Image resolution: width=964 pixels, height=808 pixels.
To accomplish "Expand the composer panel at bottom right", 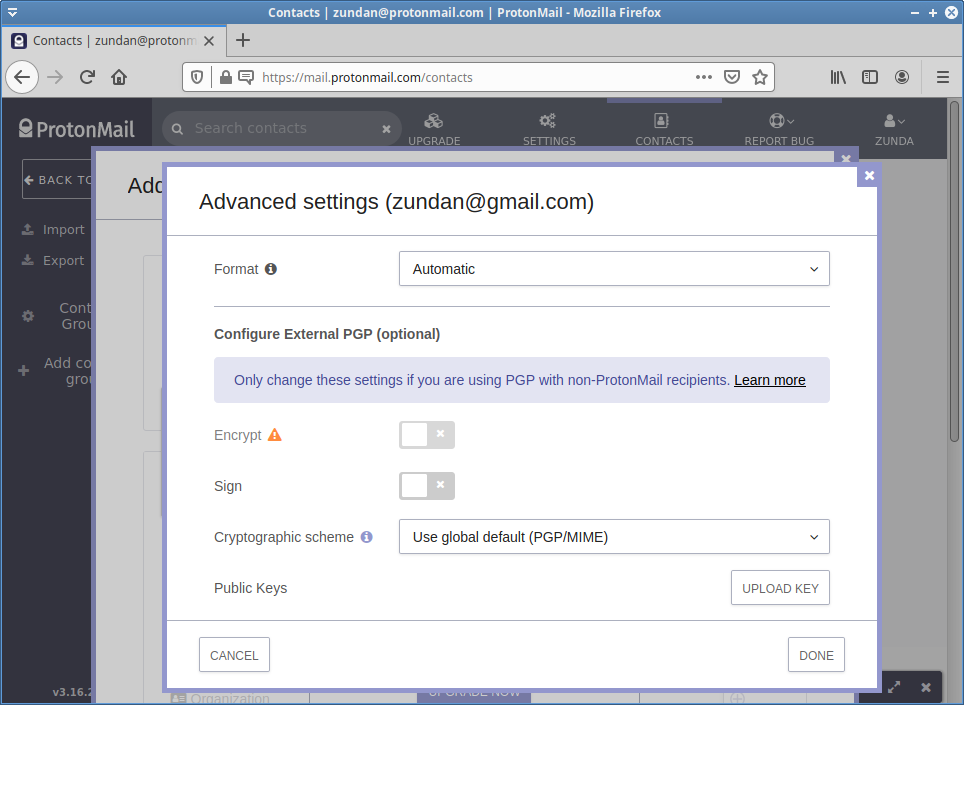I will (894, 687).
